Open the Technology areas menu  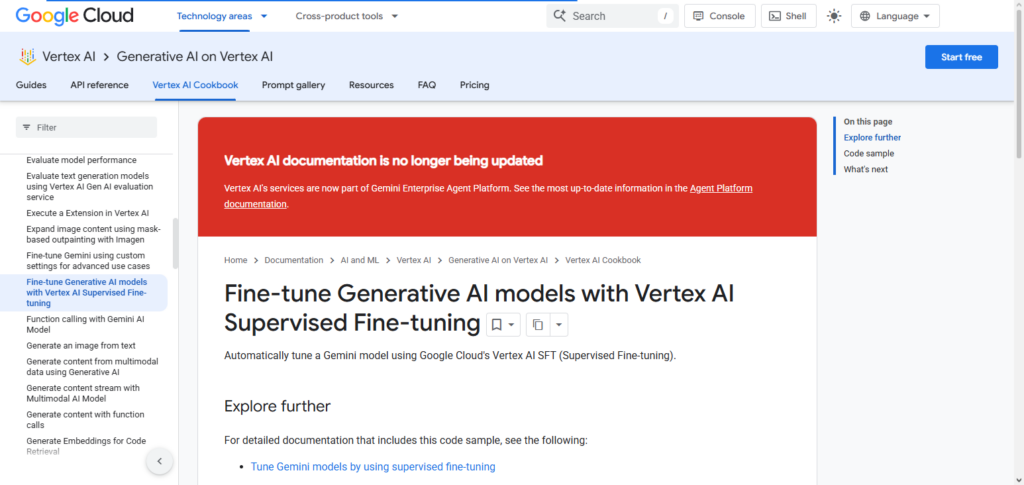point(222,16)
